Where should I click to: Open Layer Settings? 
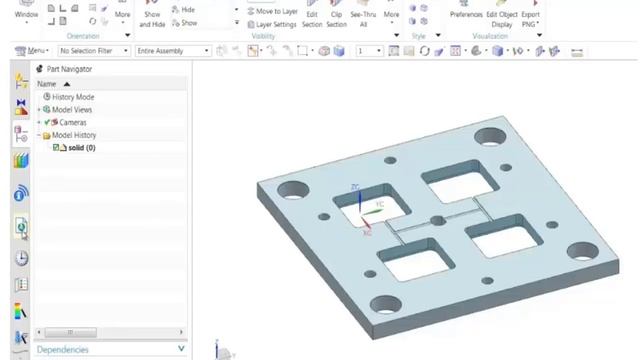tap(272, 24)
